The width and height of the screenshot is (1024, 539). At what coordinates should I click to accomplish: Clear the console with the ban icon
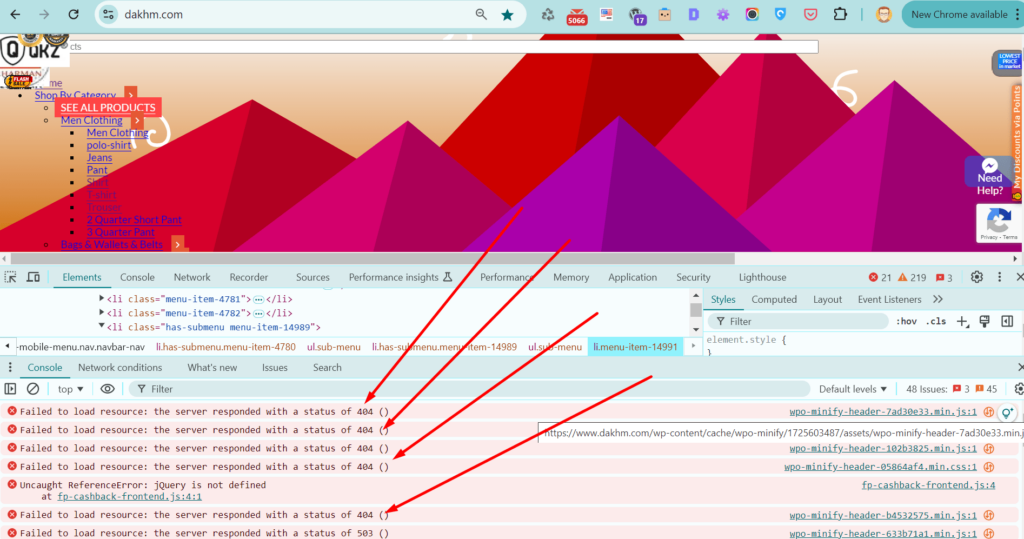coord(33,389)
